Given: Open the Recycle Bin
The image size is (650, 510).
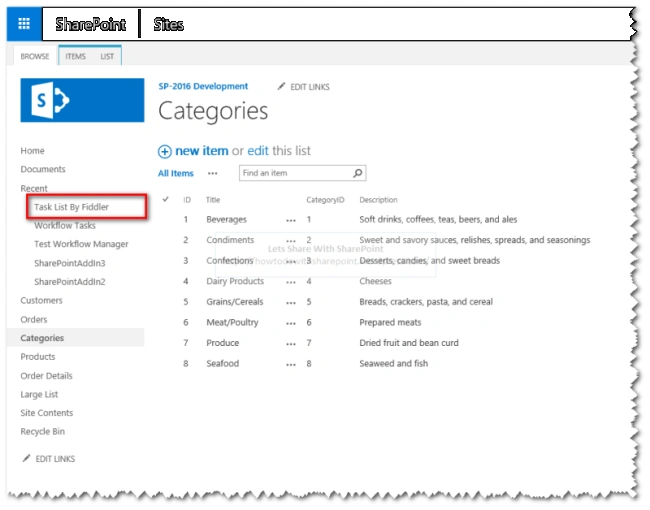Looking at the screenshot, I should point(43,432).
